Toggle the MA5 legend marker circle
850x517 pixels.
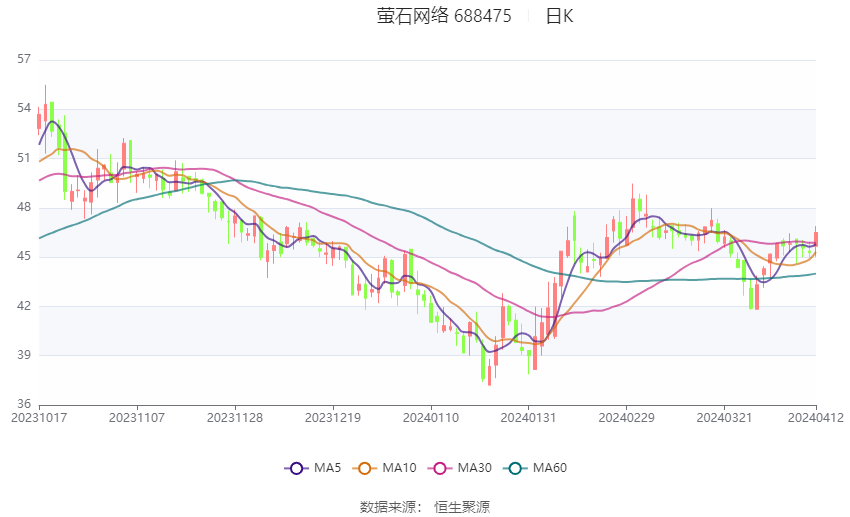tap(296, 468)
